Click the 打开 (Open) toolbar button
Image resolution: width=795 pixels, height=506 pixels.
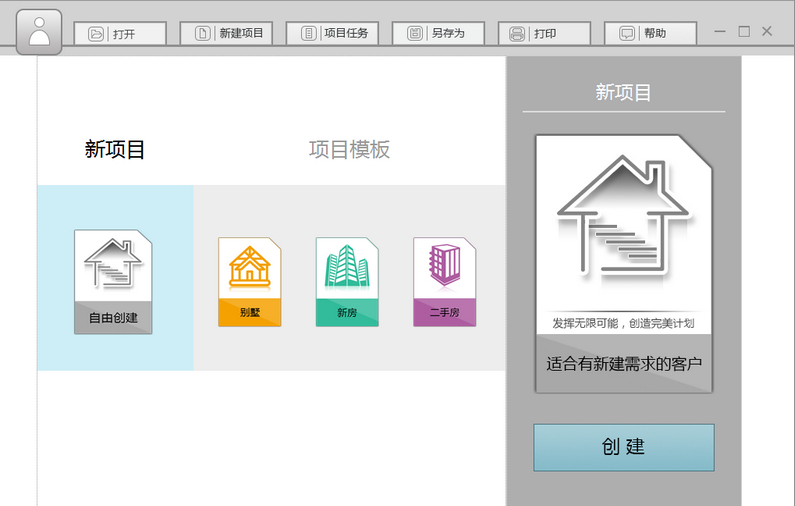click(x=120, y=33)
